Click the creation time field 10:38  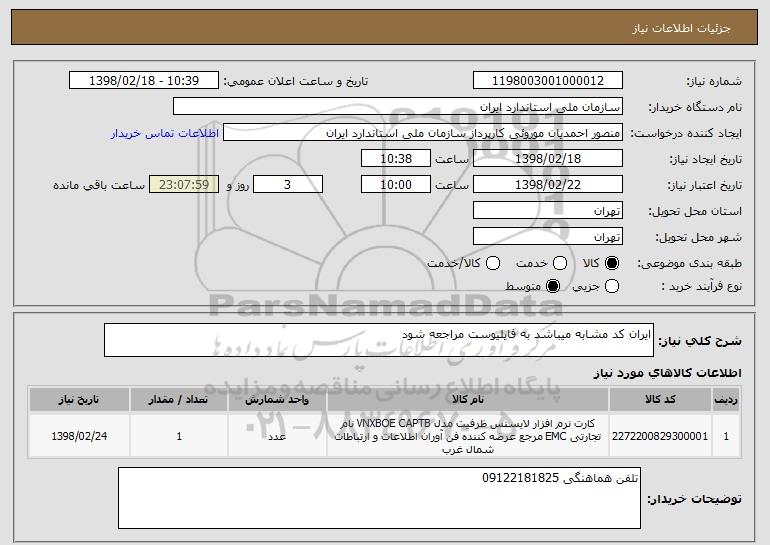click(396, 159)
